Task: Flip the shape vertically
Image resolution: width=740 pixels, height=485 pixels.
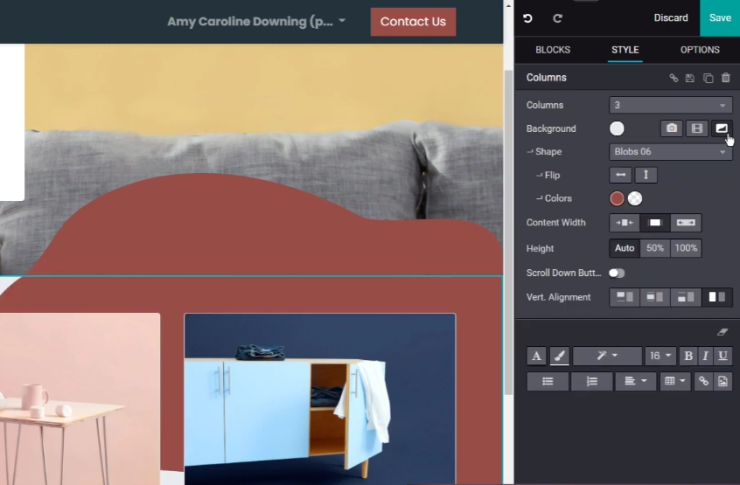Action: click(x=646, y=175)
